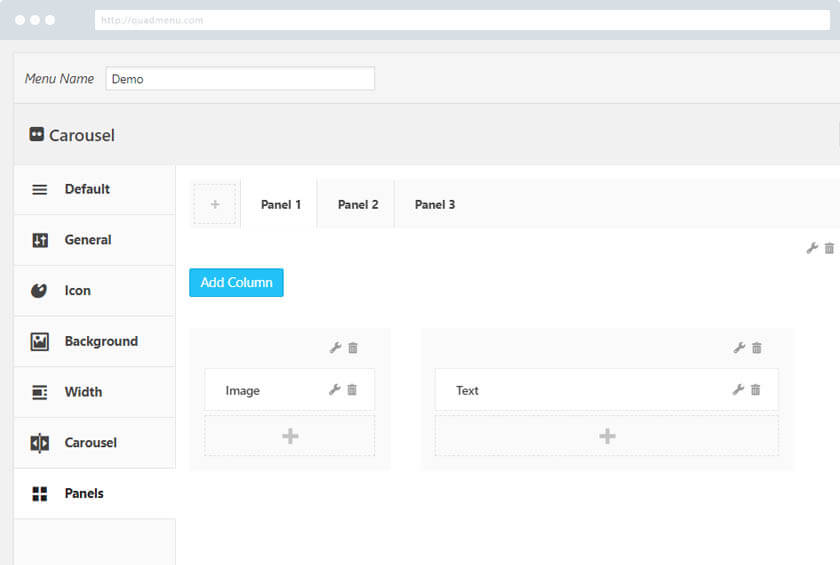Screen dimensions: 840x565
Task: Focus the Menu Name input field
Action: click(x=240, y=79)
